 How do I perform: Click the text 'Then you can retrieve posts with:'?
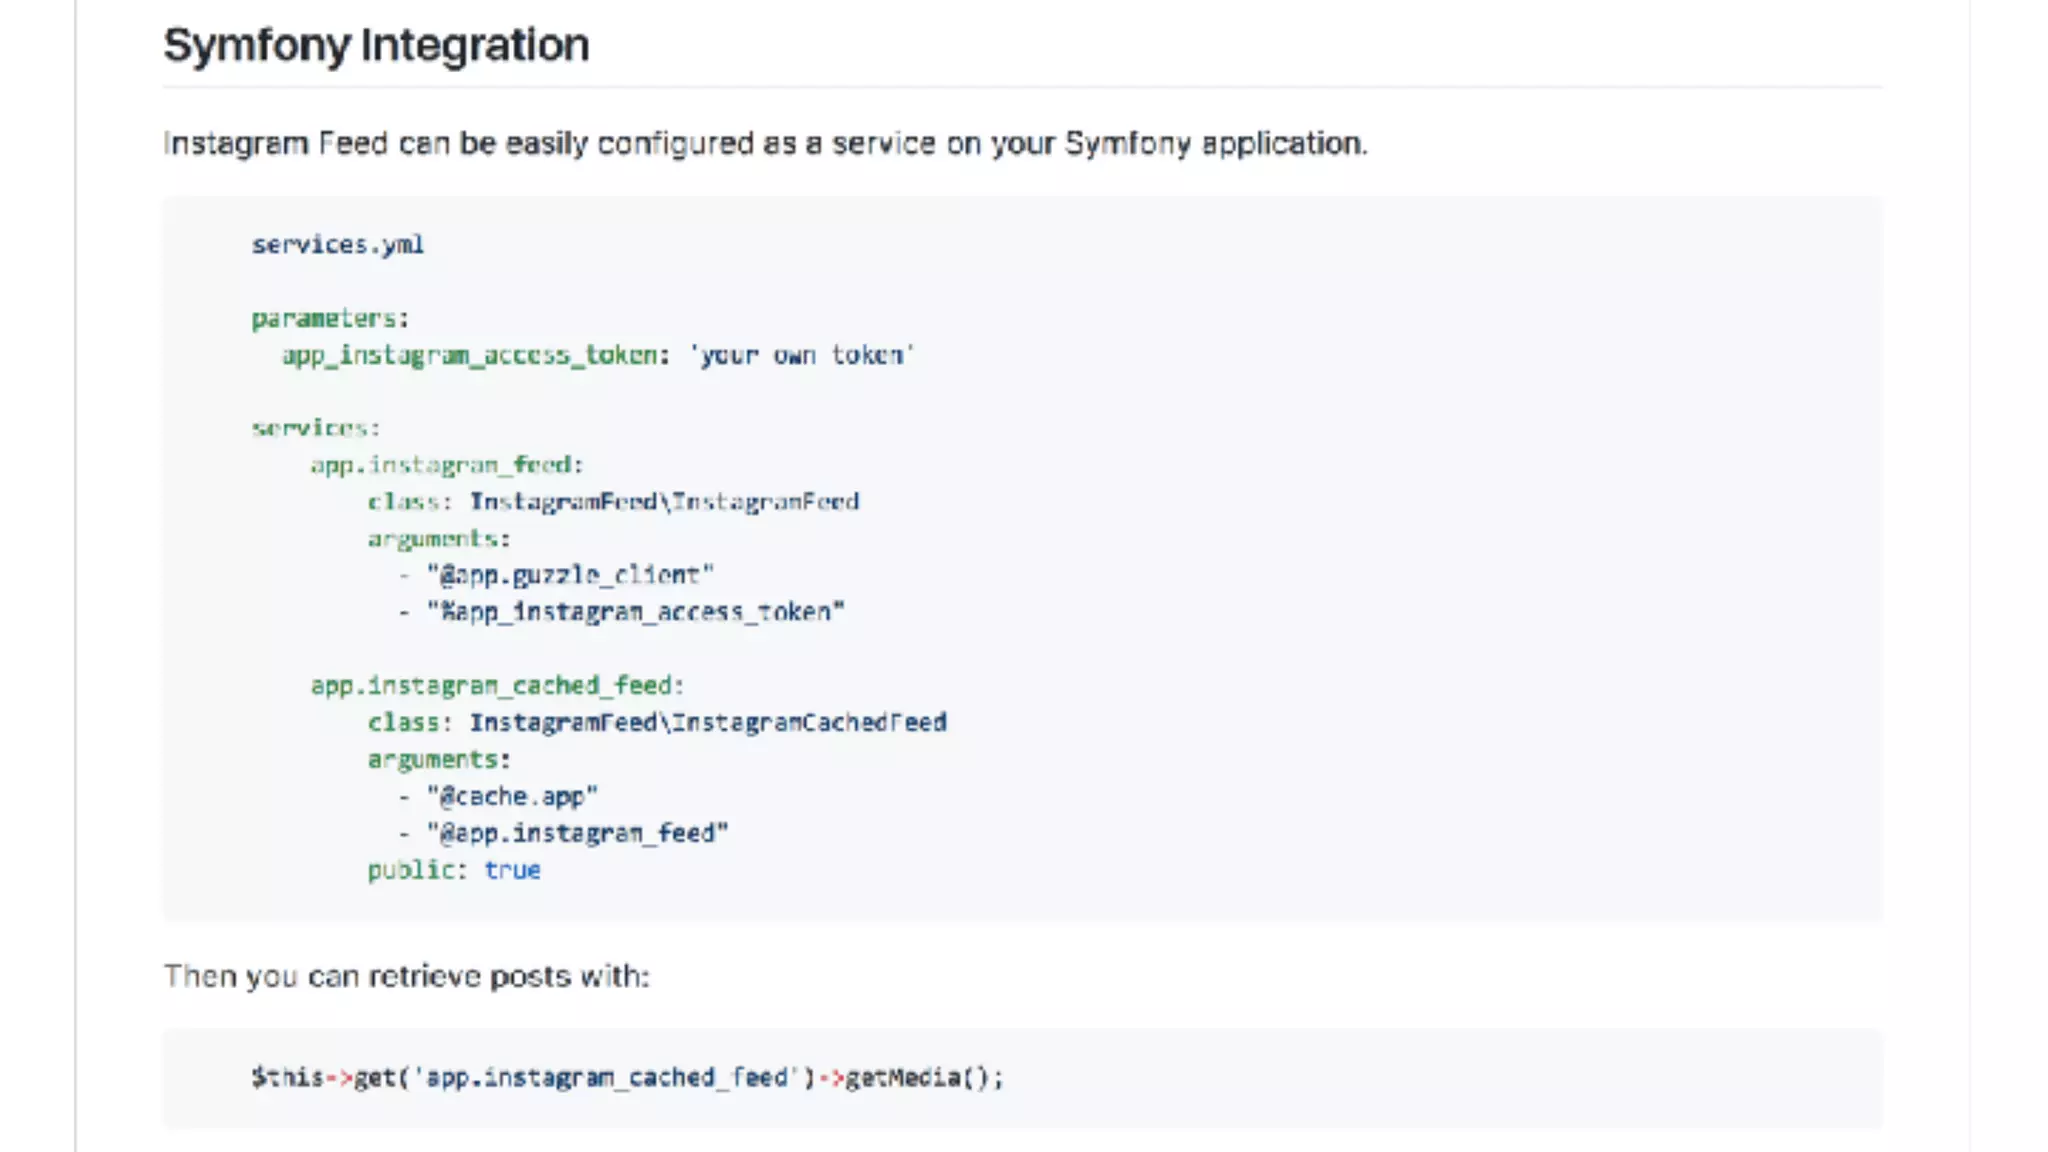click(x=407, y=976)
